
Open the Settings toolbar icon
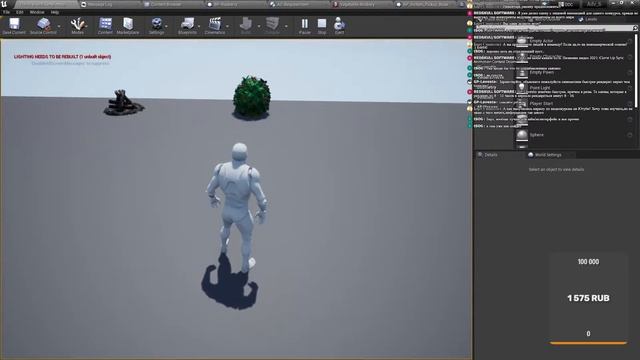[156, 25]
